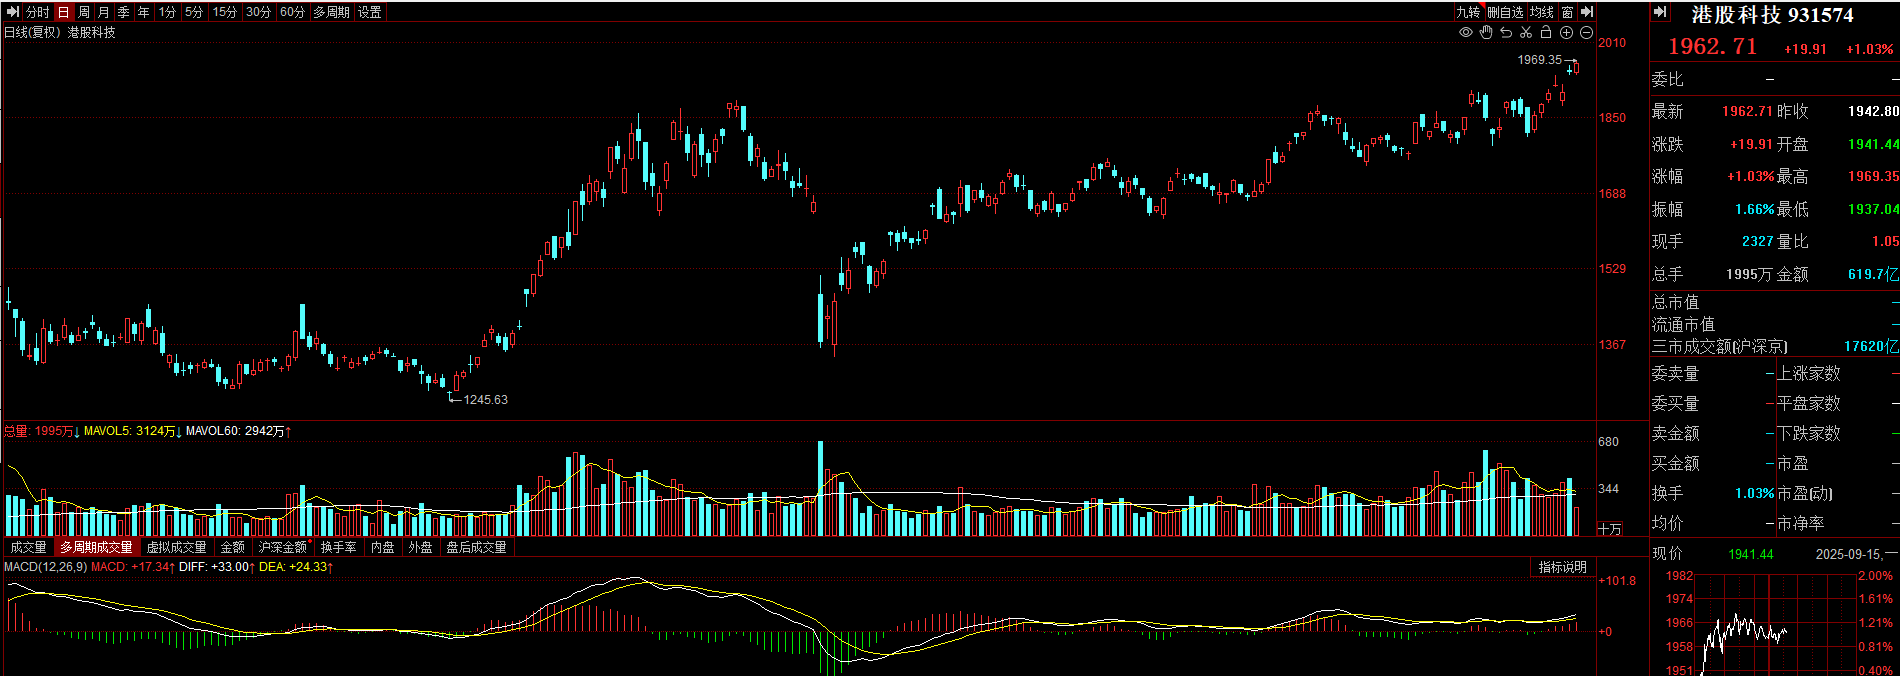This screenshot has height=676, width=1900.
Task: Zoom in with the plus circle icon
Action: 1567,33
